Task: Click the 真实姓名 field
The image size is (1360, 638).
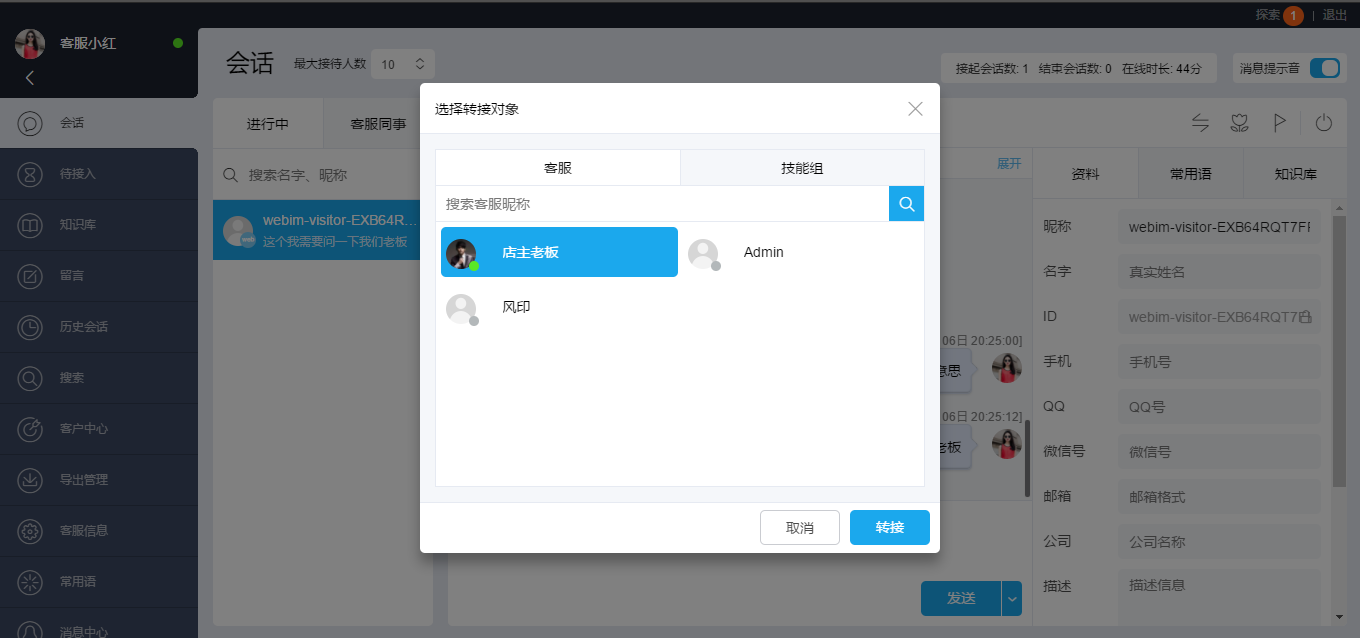Action: pos(1219,272)
